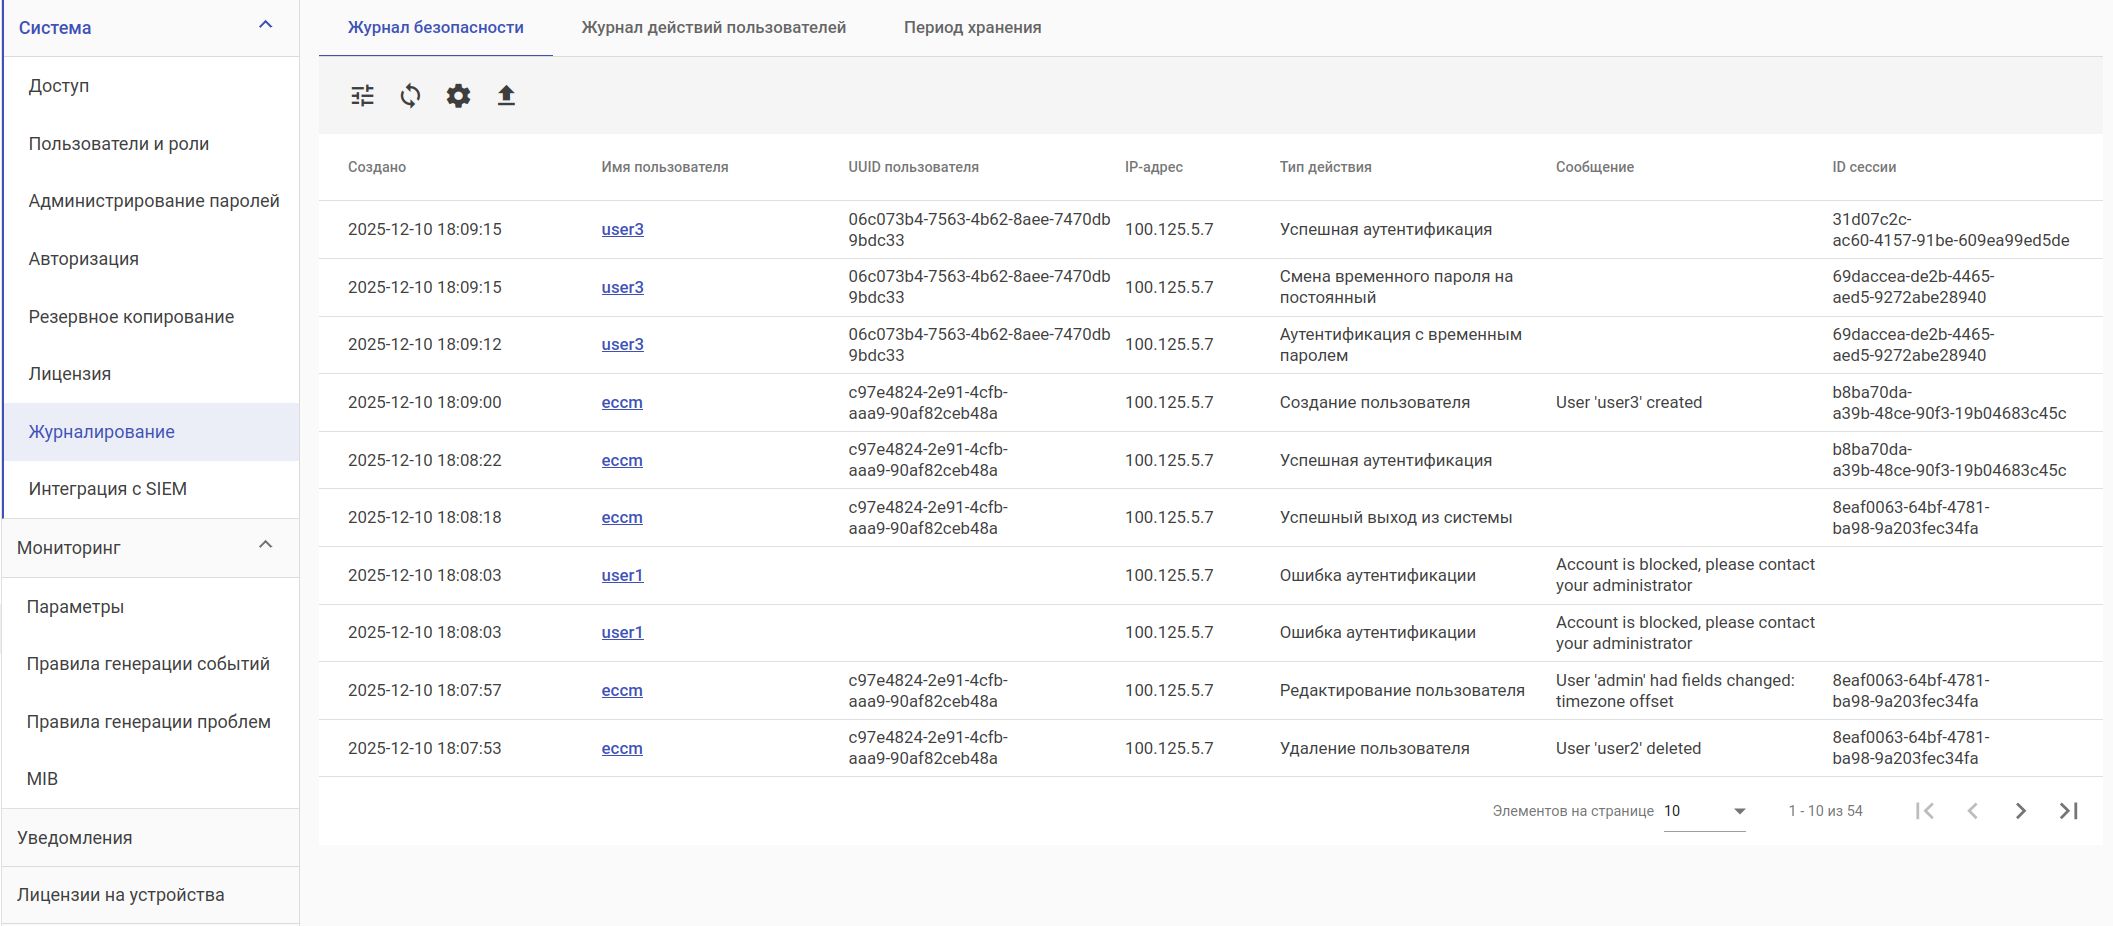Open the filter settings icon
Viewport: 2113px width, 926px height.
click(x=362, y=96)
